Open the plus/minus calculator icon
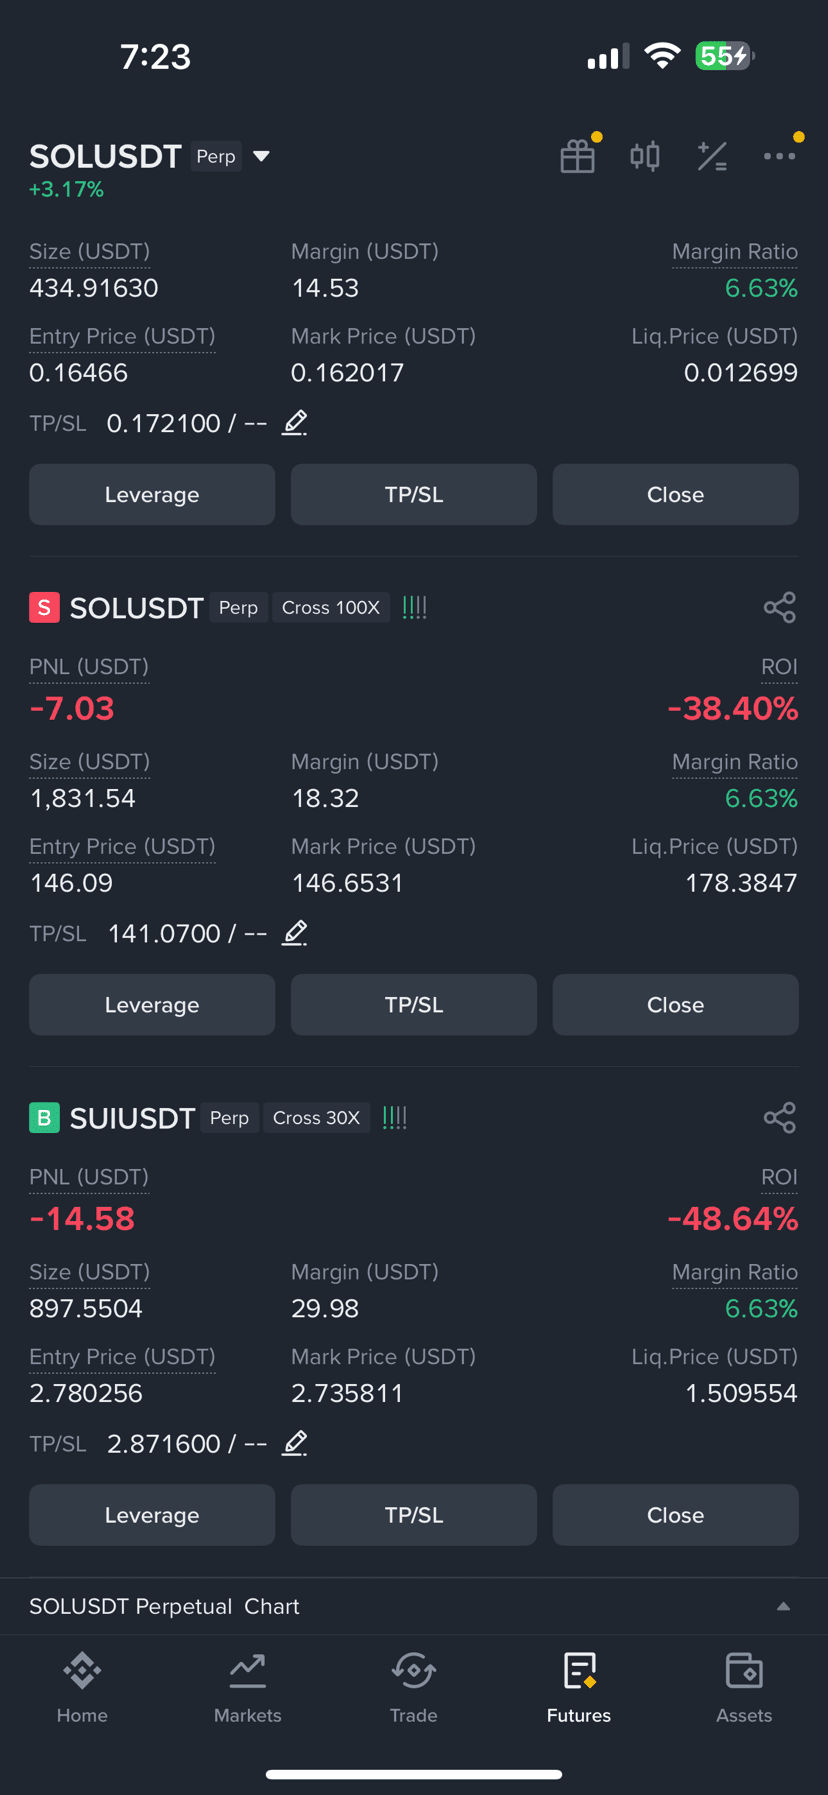Viewport: 828px width, 1795px height. pyautogui.click(x=712, y=156)
